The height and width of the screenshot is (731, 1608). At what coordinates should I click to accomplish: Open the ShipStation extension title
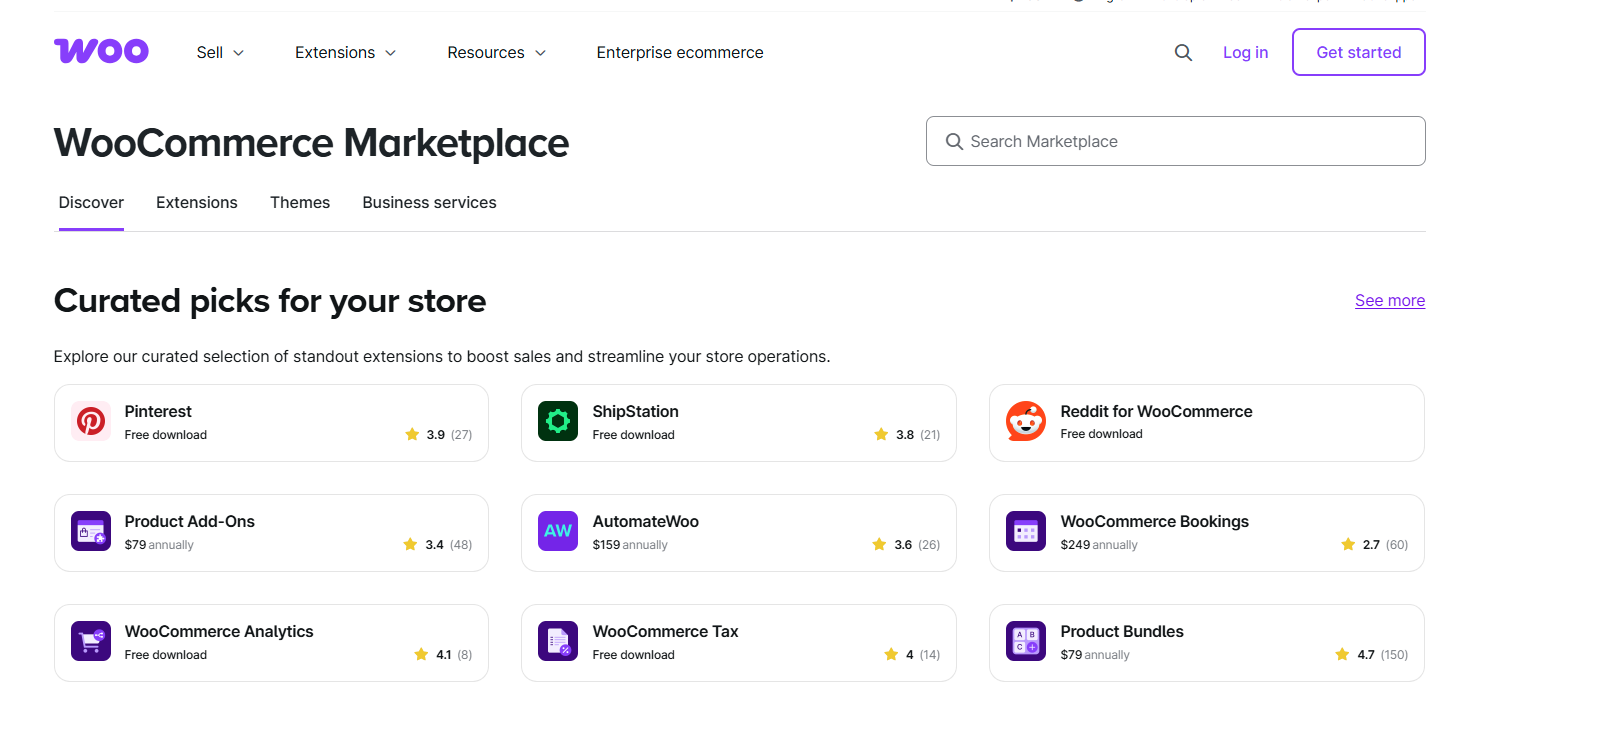point(635,411)
